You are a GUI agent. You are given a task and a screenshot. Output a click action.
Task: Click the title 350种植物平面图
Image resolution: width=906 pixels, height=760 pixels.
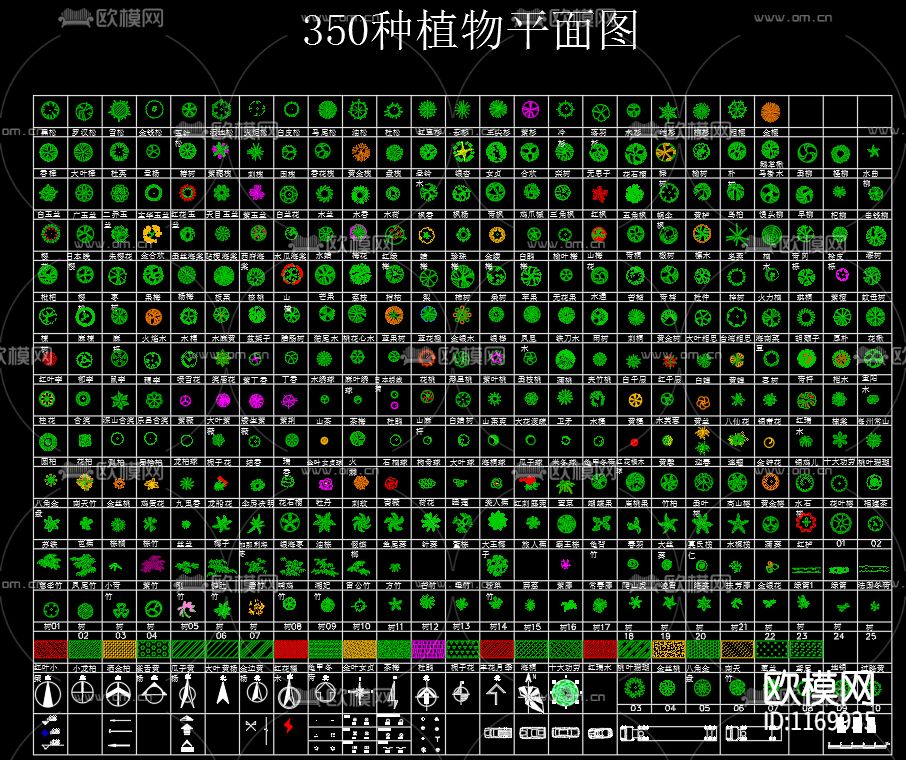471,31
